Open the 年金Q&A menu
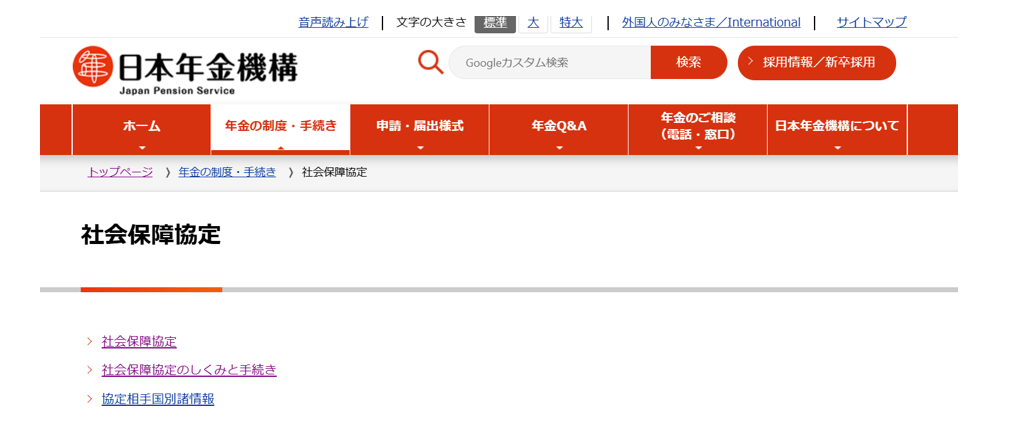Screen dimensions: 1014x429 (x=559, y=129)
